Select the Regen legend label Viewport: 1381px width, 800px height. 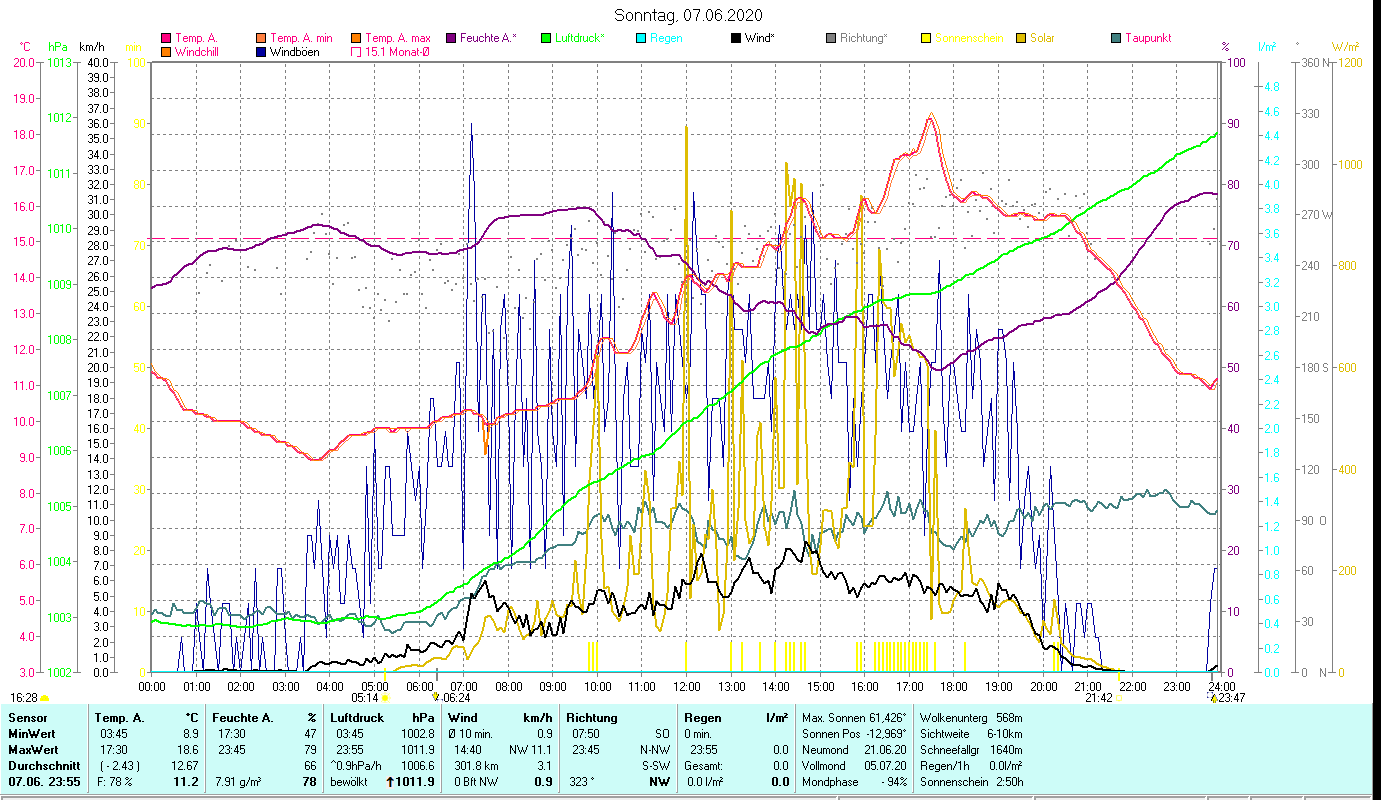pos(666,39)
